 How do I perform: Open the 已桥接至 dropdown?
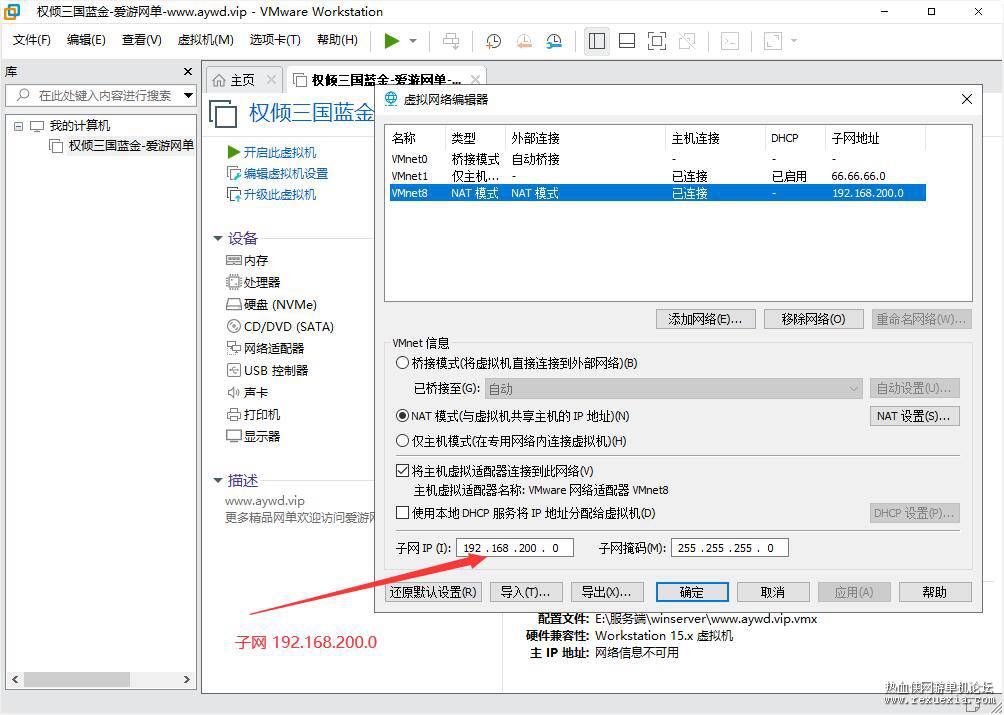point(674,389)
